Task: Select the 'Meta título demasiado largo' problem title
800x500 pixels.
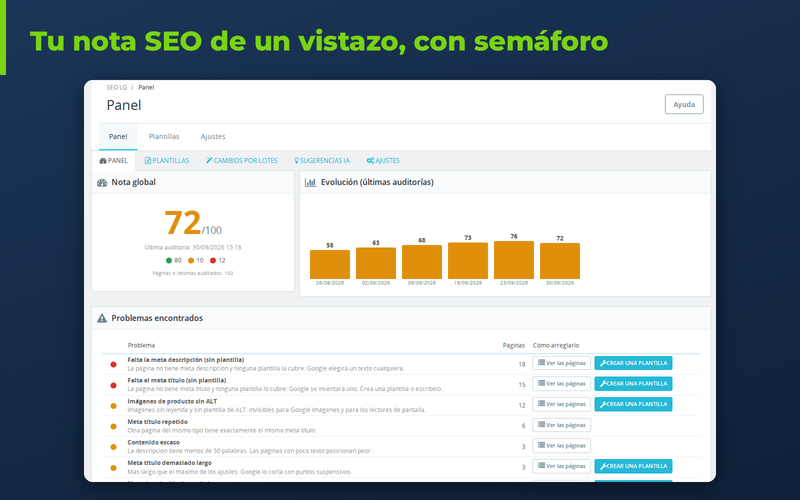Action: click(x=169, y=463)
